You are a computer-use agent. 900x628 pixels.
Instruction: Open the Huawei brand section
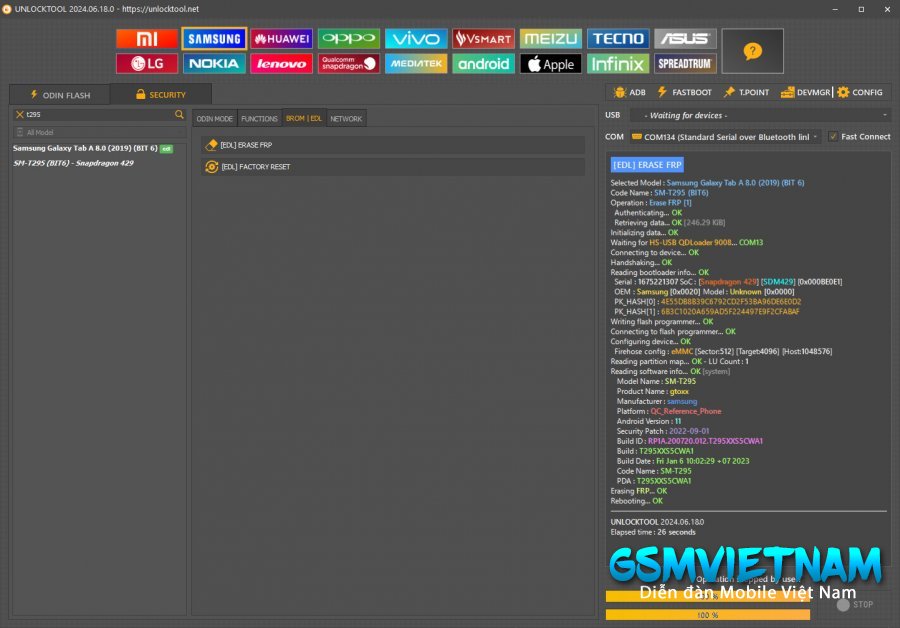click(x=281, y=38)
